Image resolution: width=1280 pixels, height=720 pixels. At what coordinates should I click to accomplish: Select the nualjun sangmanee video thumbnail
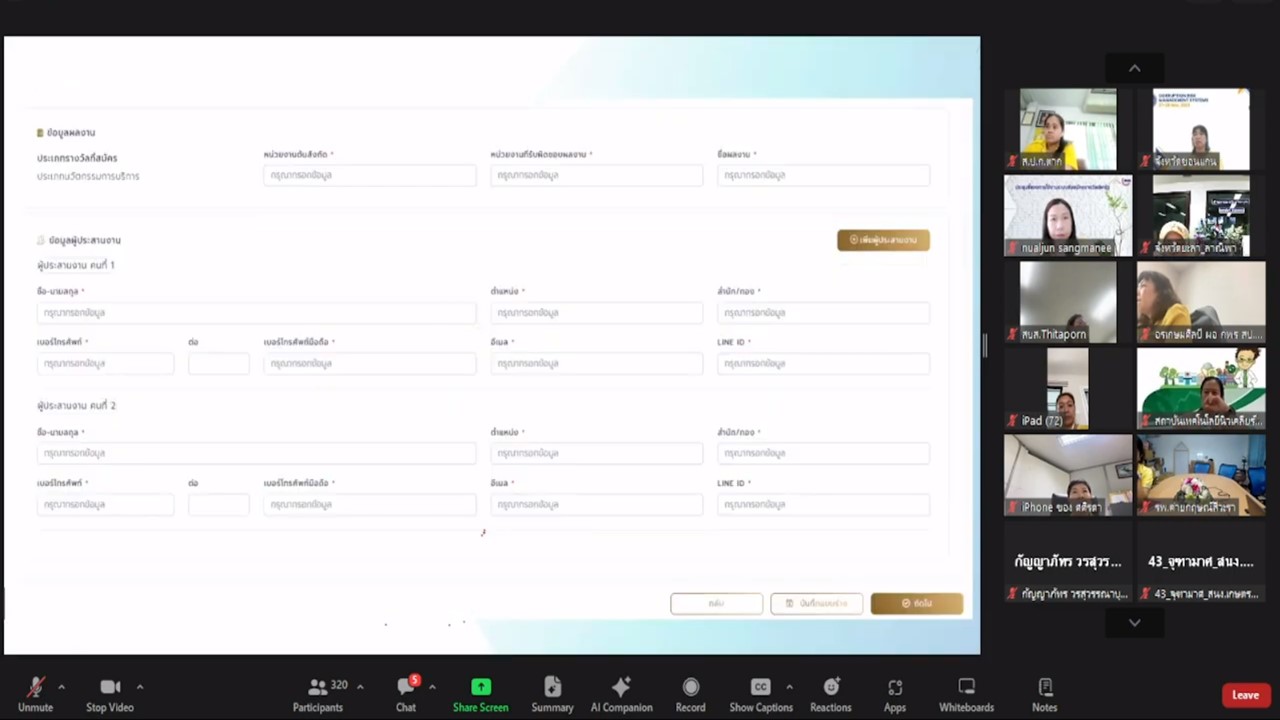(1067, 216)
